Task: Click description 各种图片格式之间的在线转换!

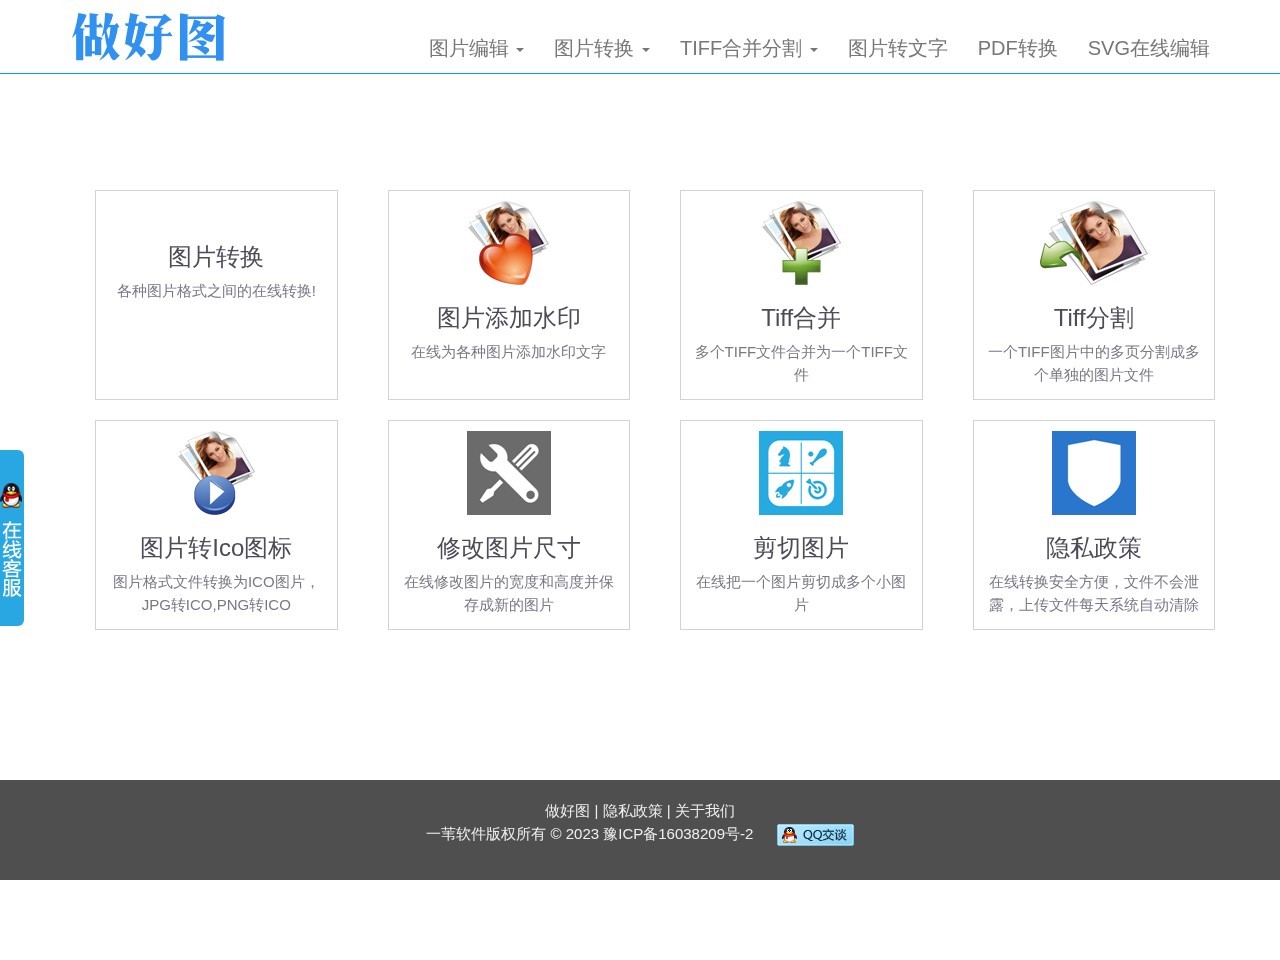Action: (216, 291)
